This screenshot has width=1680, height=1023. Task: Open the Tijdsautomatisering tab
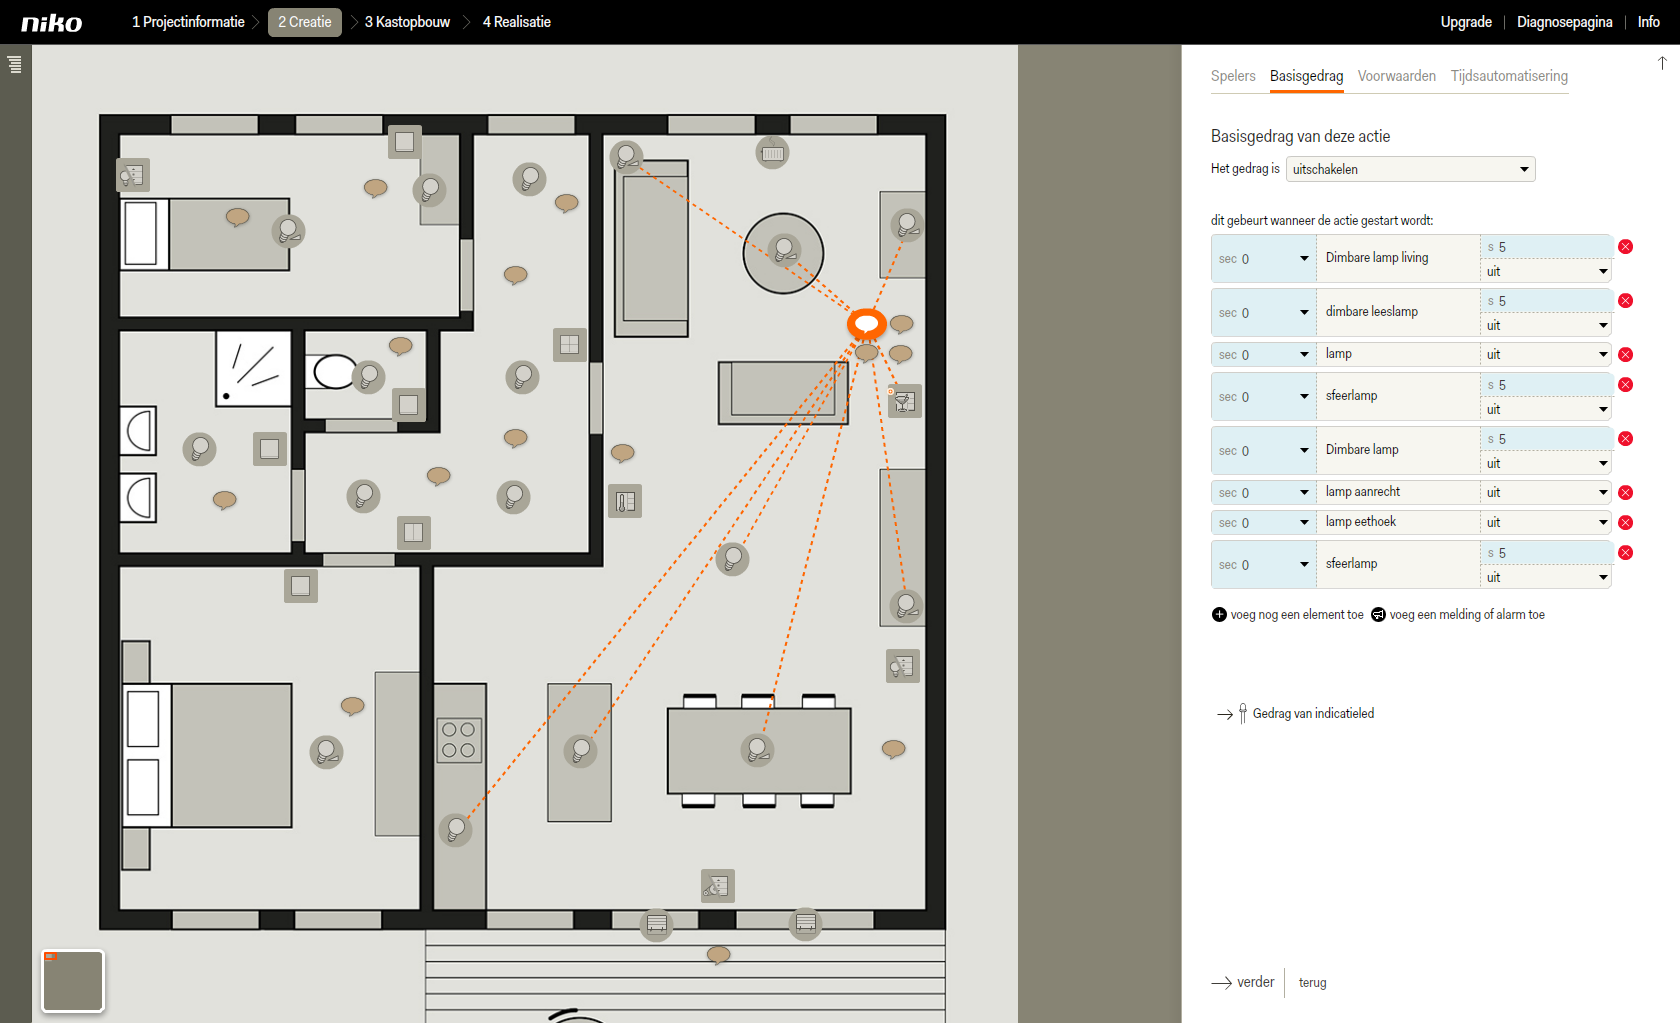point(1509,76)
